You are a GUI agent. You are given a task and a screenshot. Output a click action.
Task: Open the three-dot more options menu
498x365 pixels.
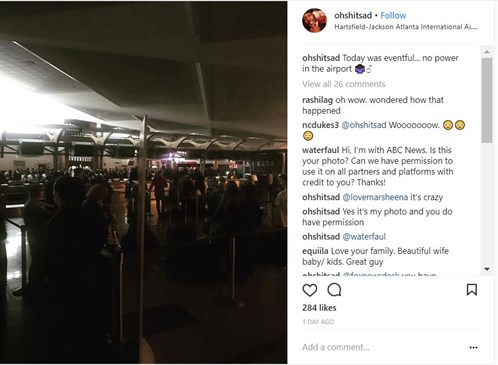pyautogui.click(x=473, y=347)
